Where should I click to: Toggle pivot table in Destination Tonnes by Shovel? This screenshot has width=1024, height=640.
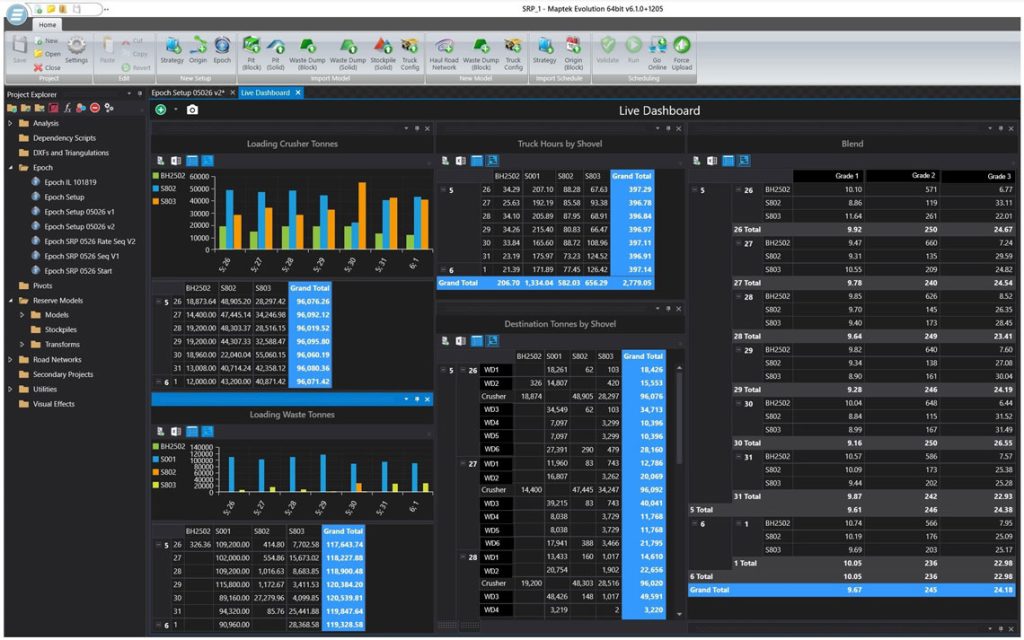tap(477, 341)
